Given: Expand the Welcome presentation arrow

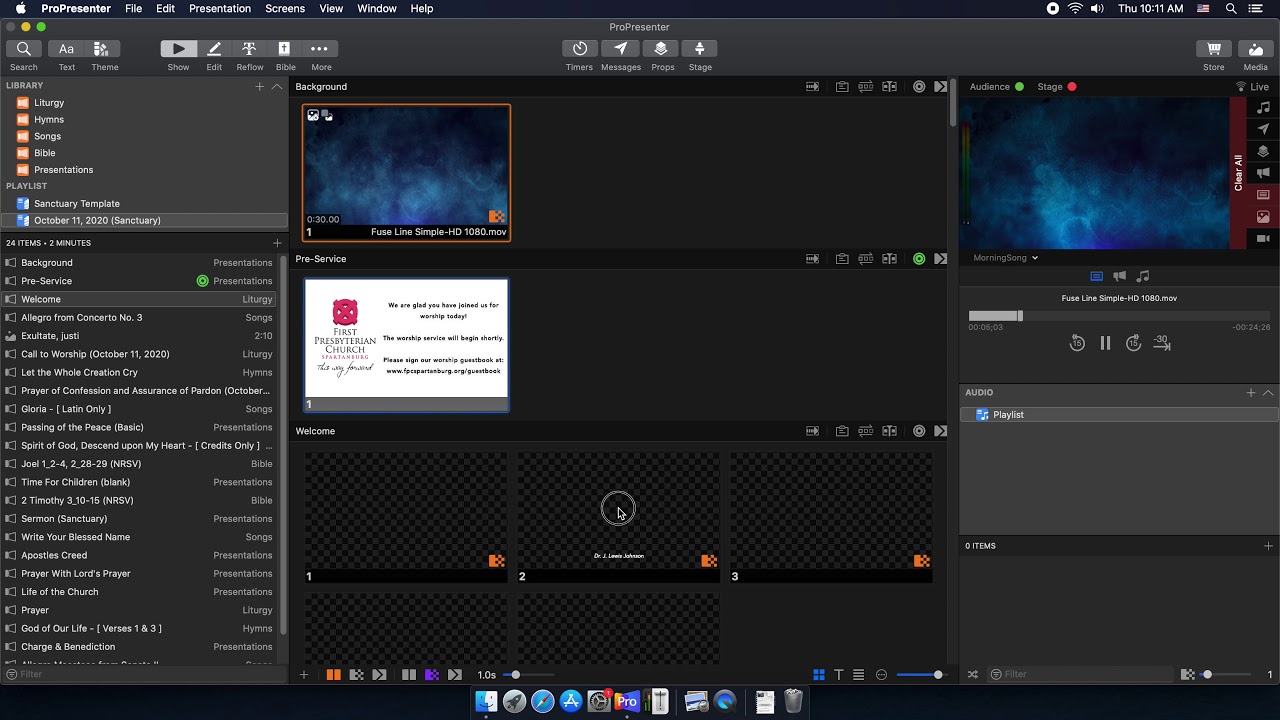Looking at the screenshot, I should point(941,431).
